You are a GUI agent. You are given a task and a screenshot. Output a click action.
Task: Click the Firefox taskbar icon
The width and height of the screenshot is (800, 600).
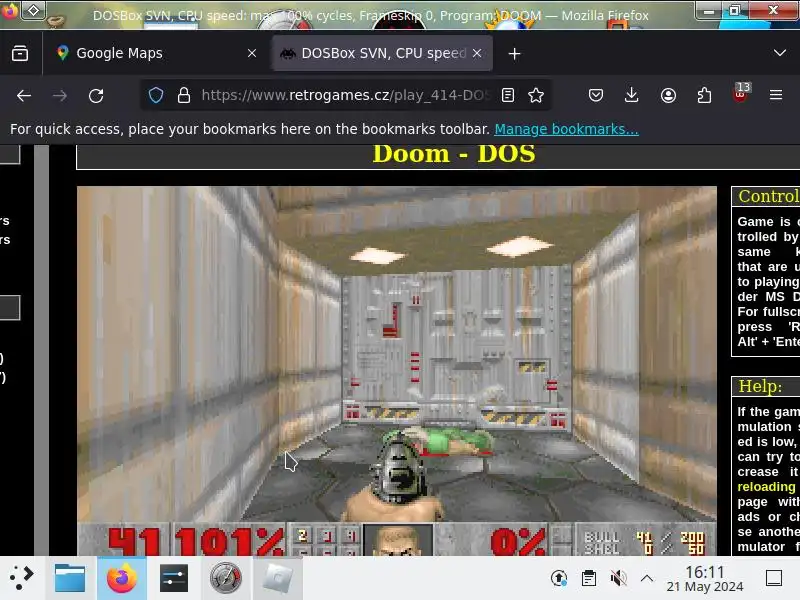tap(122, 578)
